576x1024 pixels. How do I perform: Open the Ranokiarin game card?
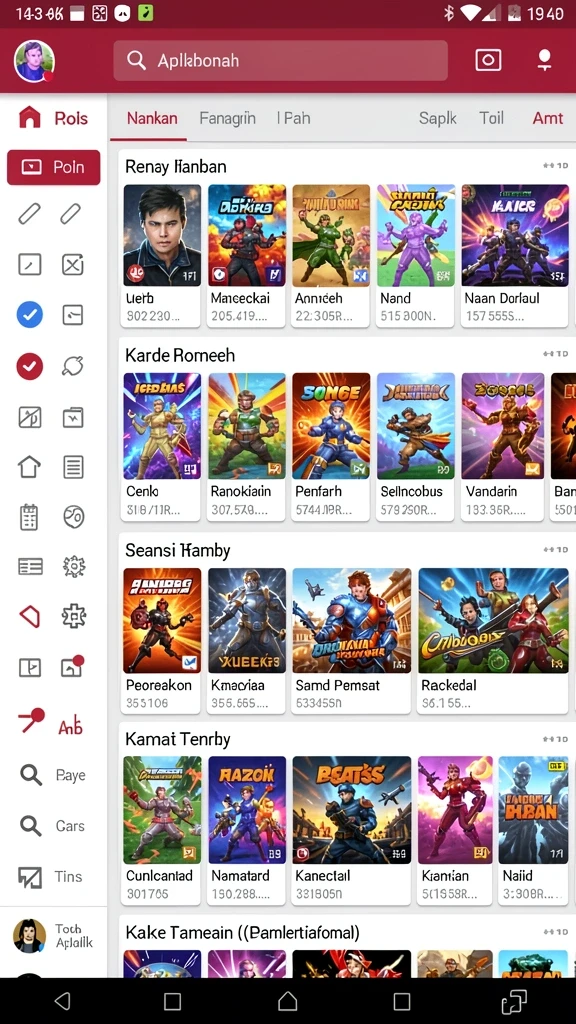click(x=247, y=446)
